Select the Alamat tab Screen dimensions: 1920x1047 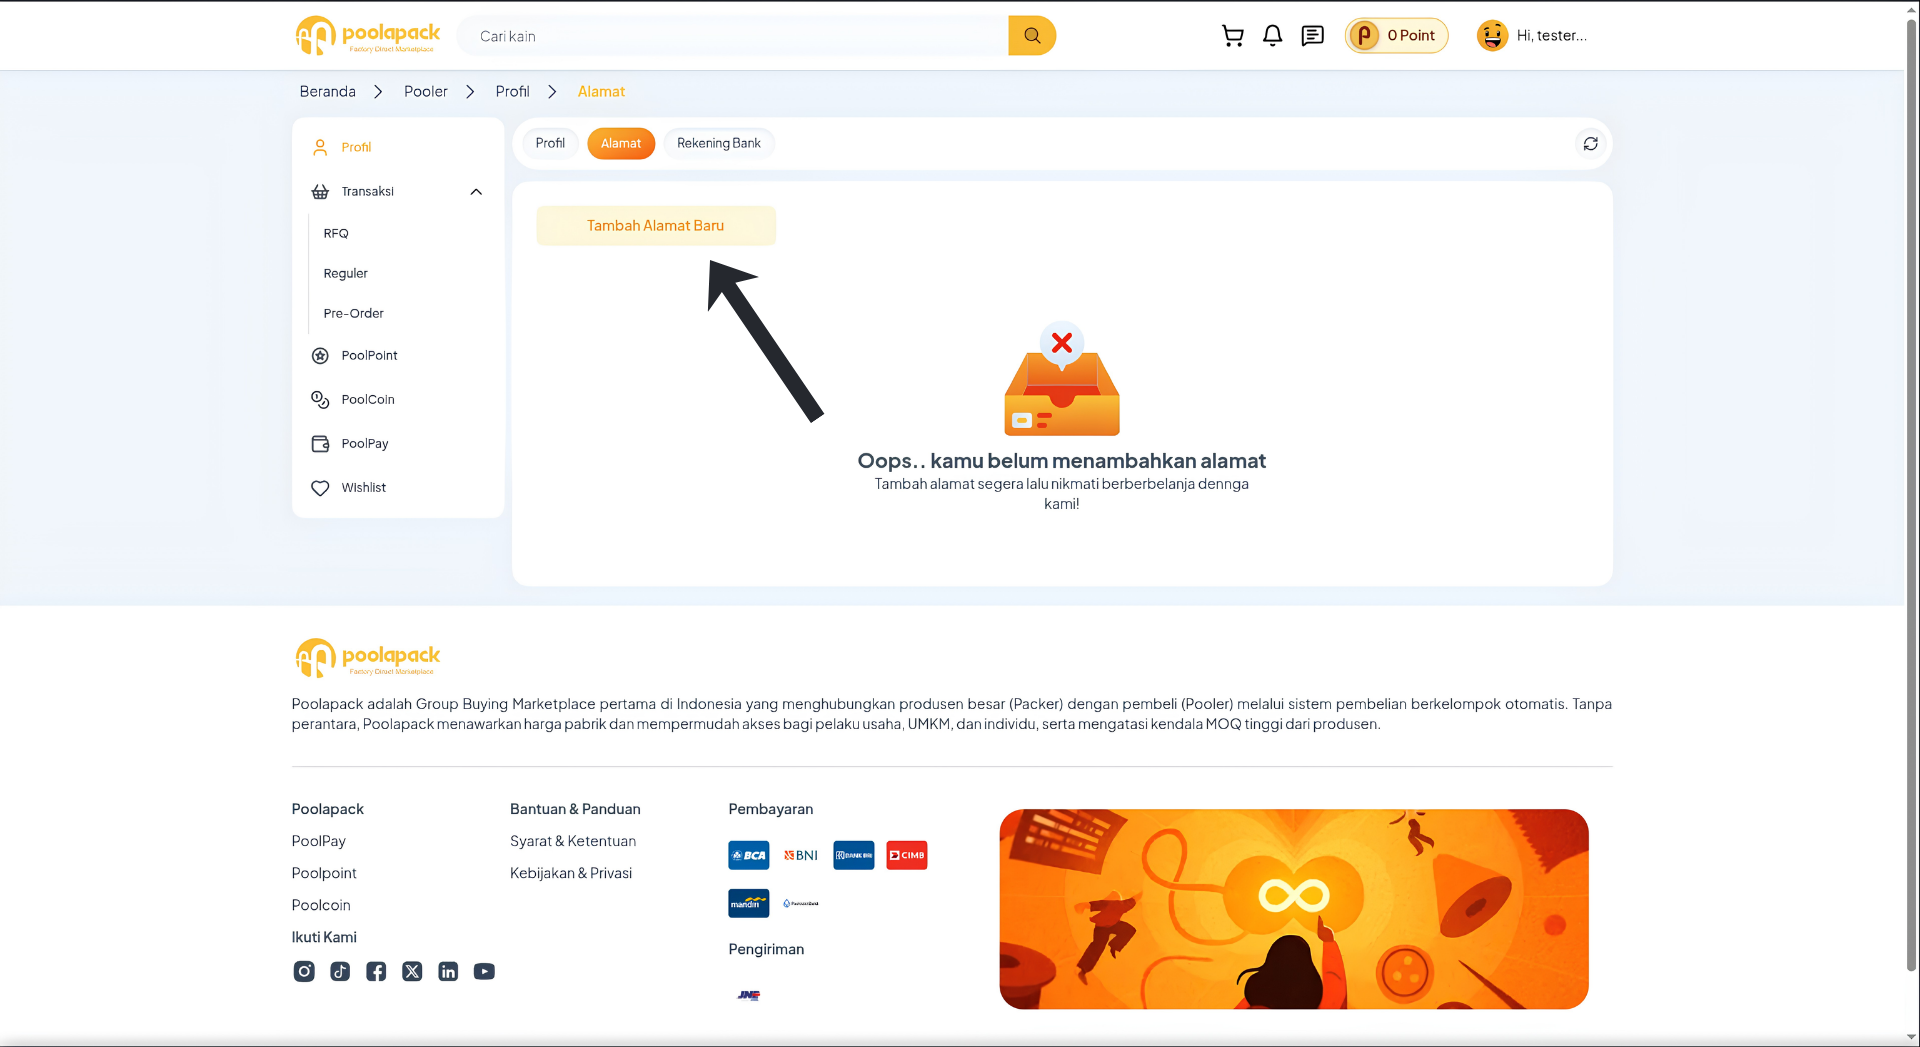[621, 143]
